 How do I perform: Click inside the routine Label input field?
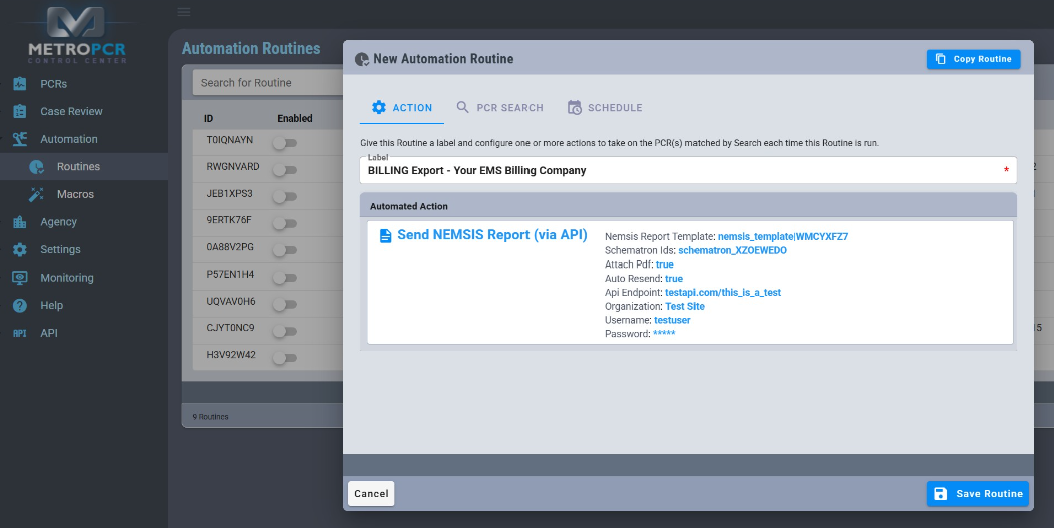(688, 170)
